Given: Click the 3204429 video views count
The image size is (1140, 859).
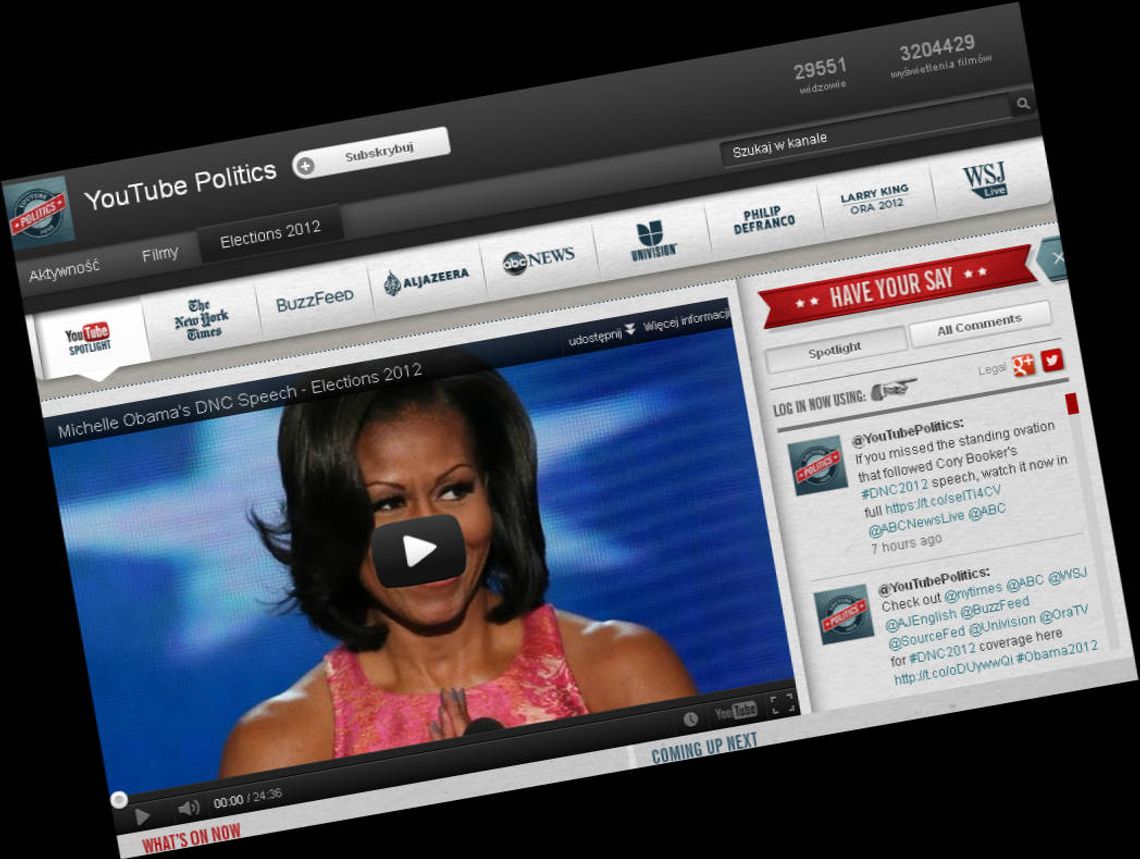Looking at the screenshot, I should 939,55.
